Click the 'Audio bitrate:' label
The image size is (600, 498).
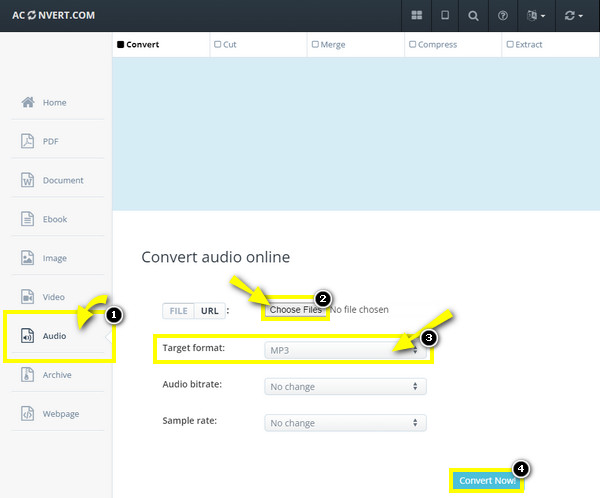pyautogui.click(x=192, y=384)
